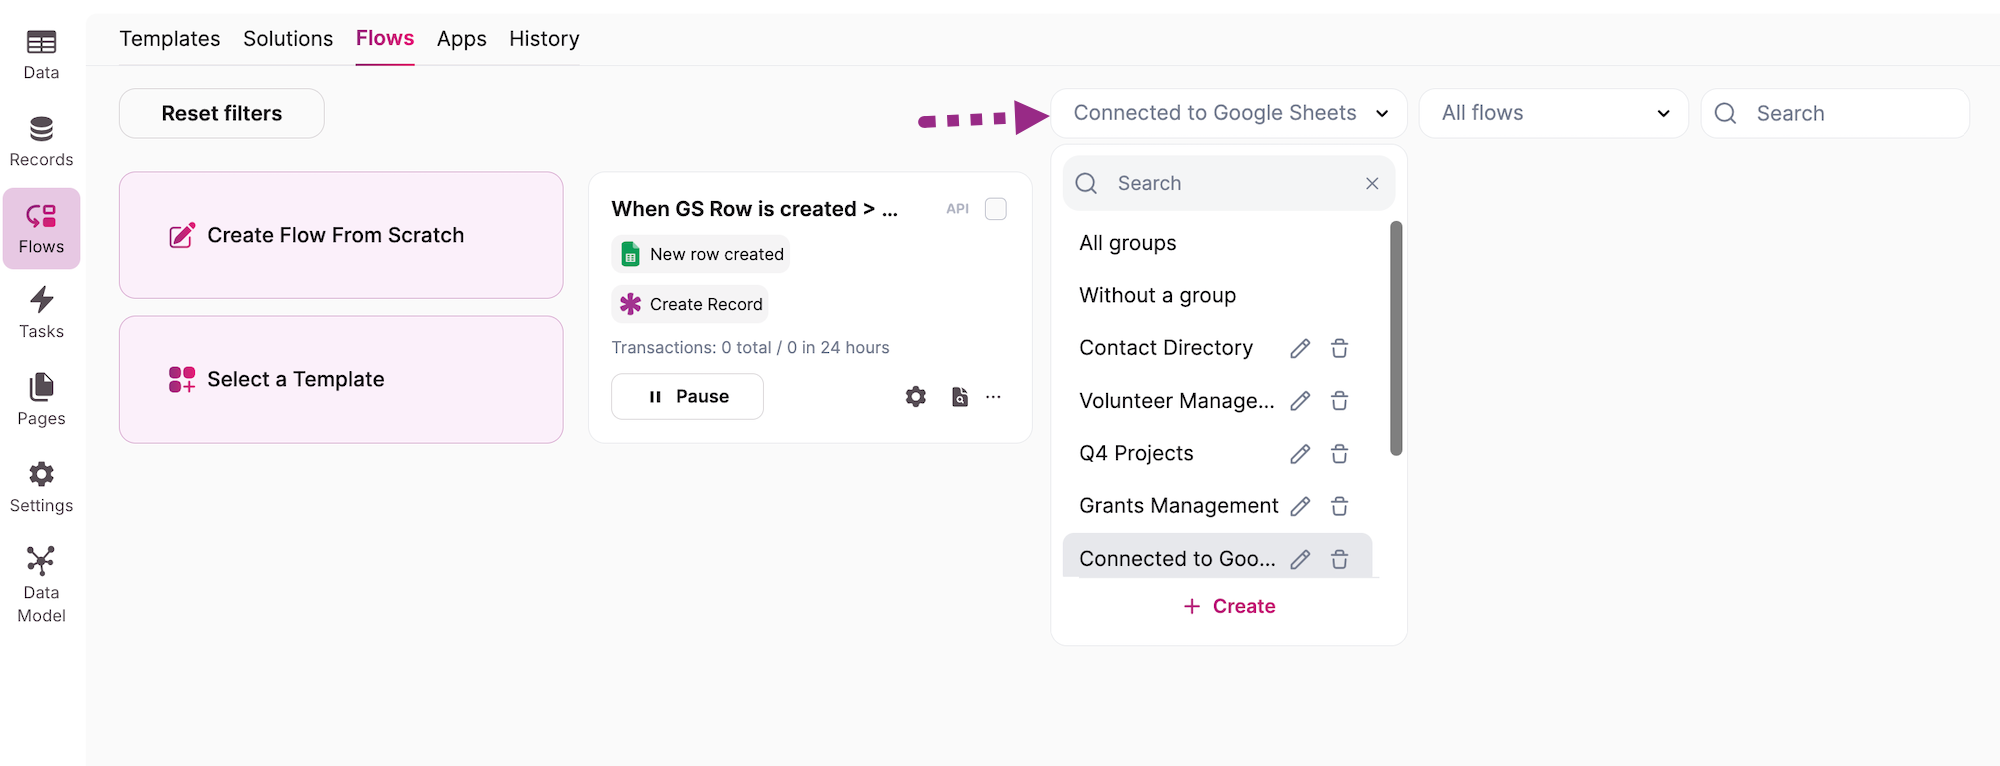The height and width of the screenshot is (766, 2000).
Task: Open flow logs document icon
Action: point(959,397)
